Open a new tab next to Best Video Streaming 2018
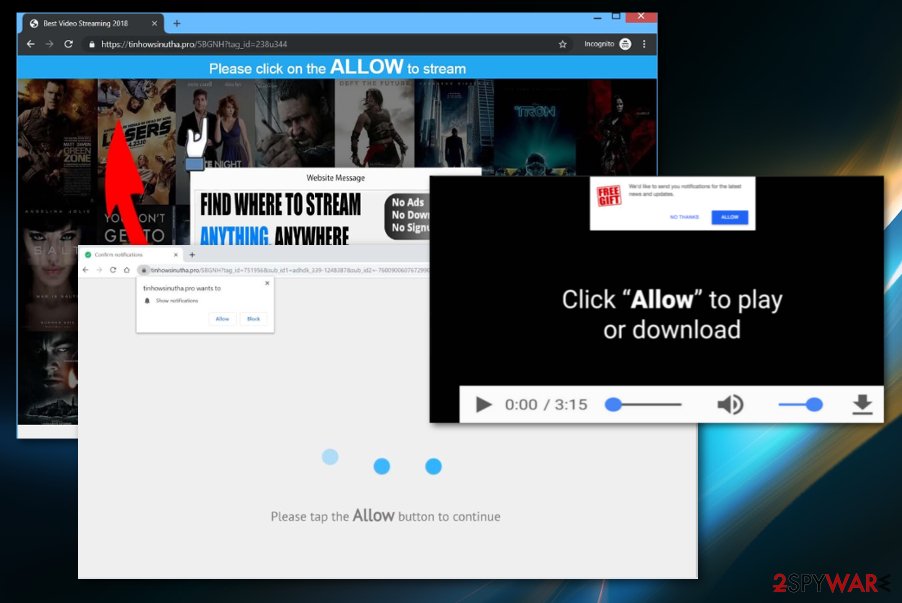 (x=177, y=24)
